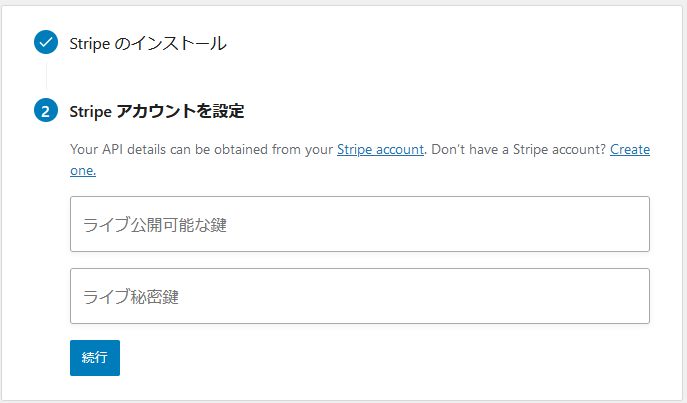Screen dimensions: 687x403
Task: Click the blue 続行 button
Action: tap(95, 358)
